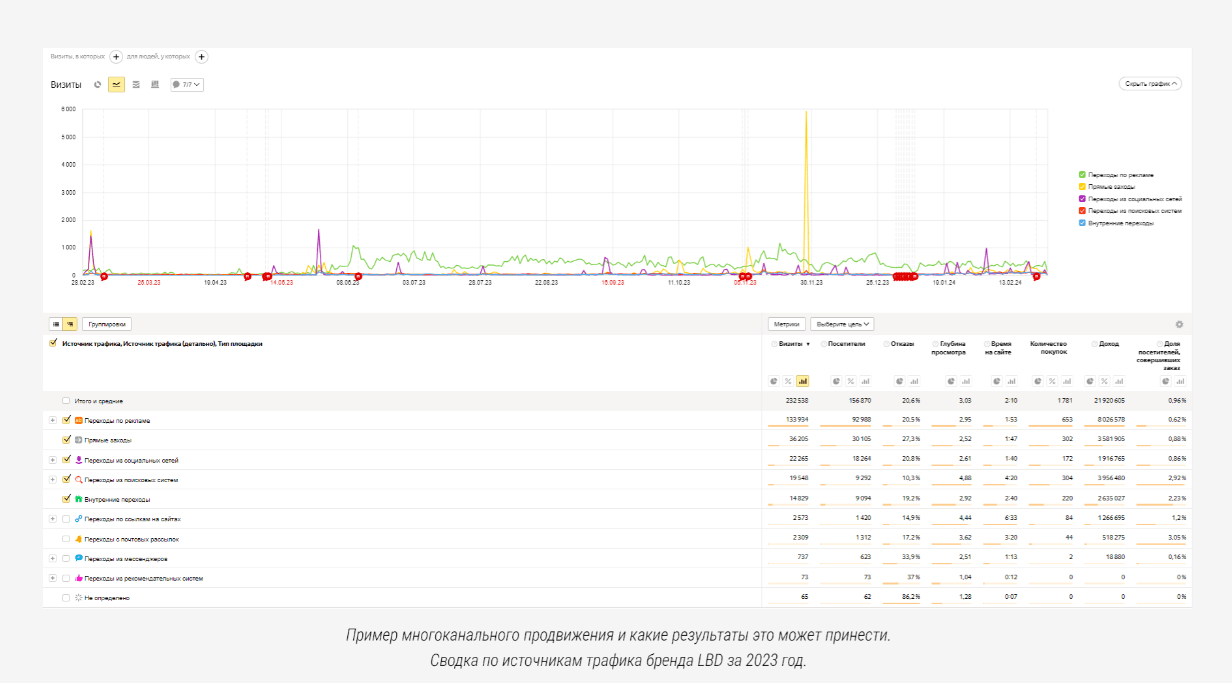Uncheck Переходы из социальных сетей checkbox
The height and width of the screenshot is (683, 1232).
coord(66,459)
